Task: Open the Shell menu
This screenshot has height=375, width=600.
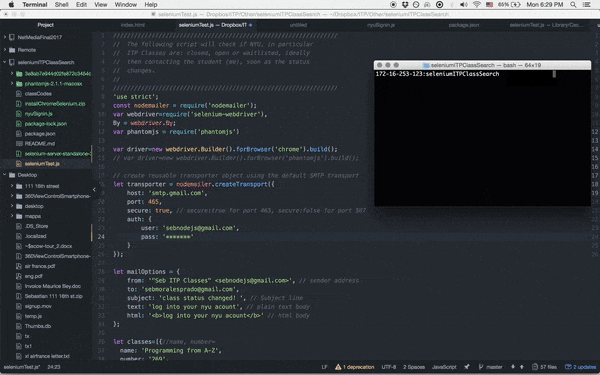Action: click(61, 5)
